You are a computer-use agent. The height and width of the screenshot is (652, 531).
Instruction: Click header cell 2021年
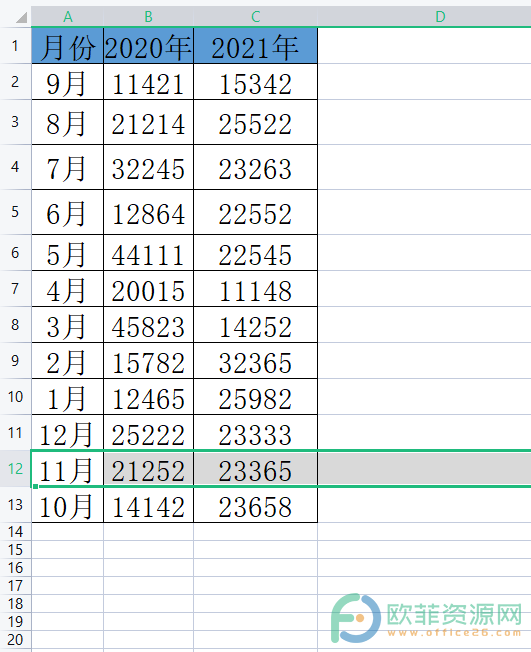pyautogui.click(x=255, y=46)
